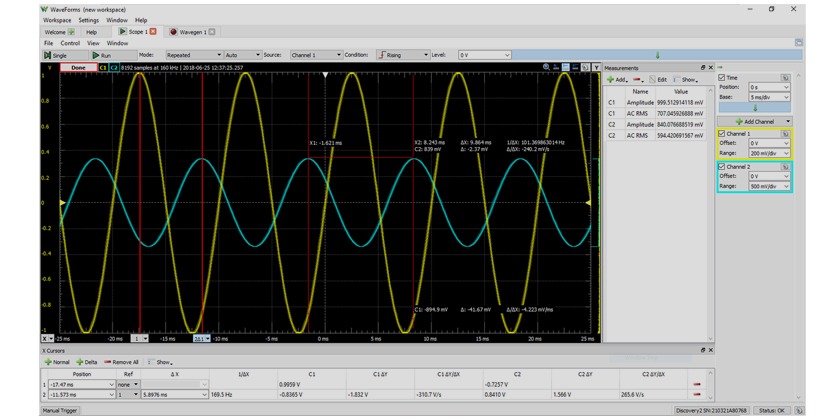This screenshot has height=420, width=840.
Task: Click the Single acquisition button
Action: pos(63,55)
